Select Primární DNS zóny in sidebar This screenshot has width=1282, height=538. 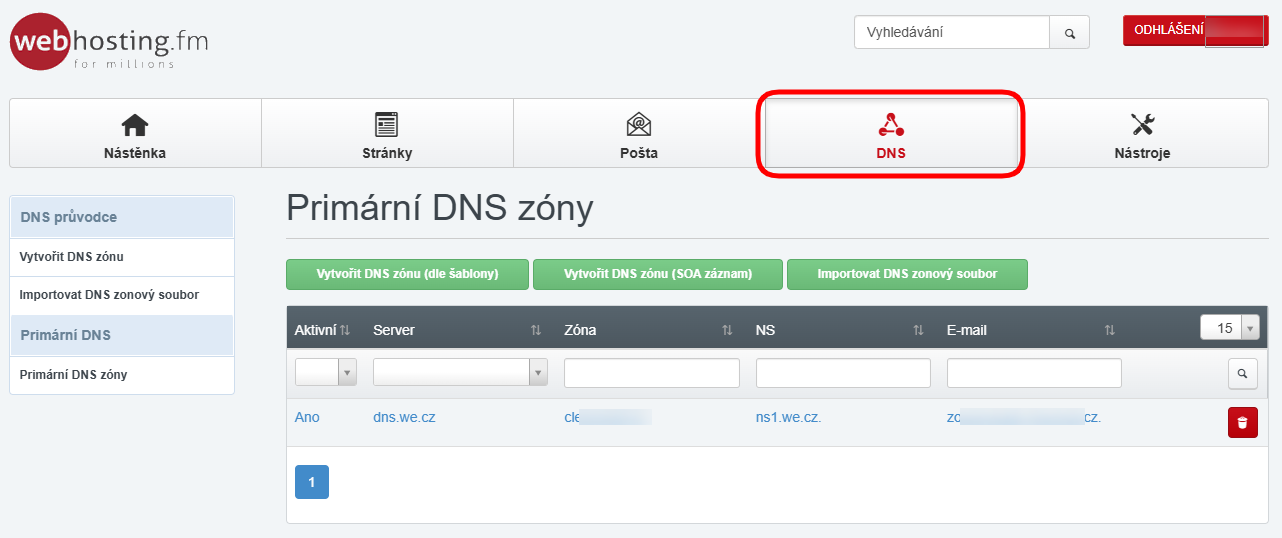74,375
